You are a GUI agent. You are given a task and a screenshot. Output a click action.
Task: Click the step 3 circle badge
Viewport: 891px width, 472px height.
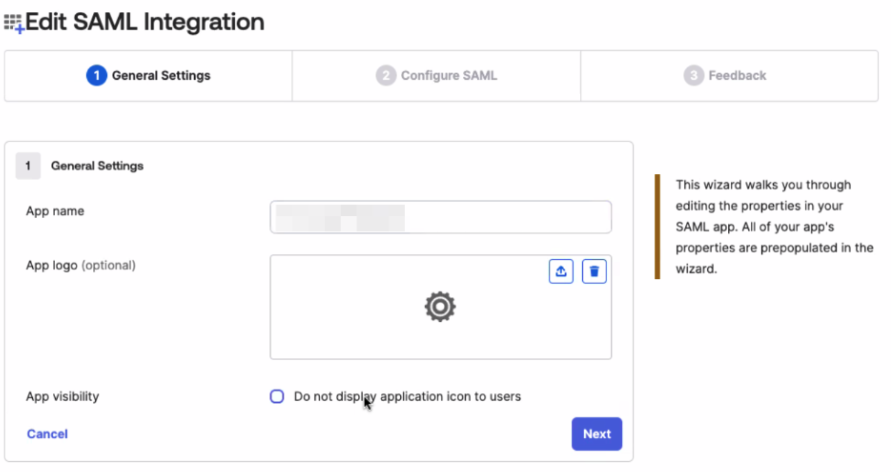693,76
